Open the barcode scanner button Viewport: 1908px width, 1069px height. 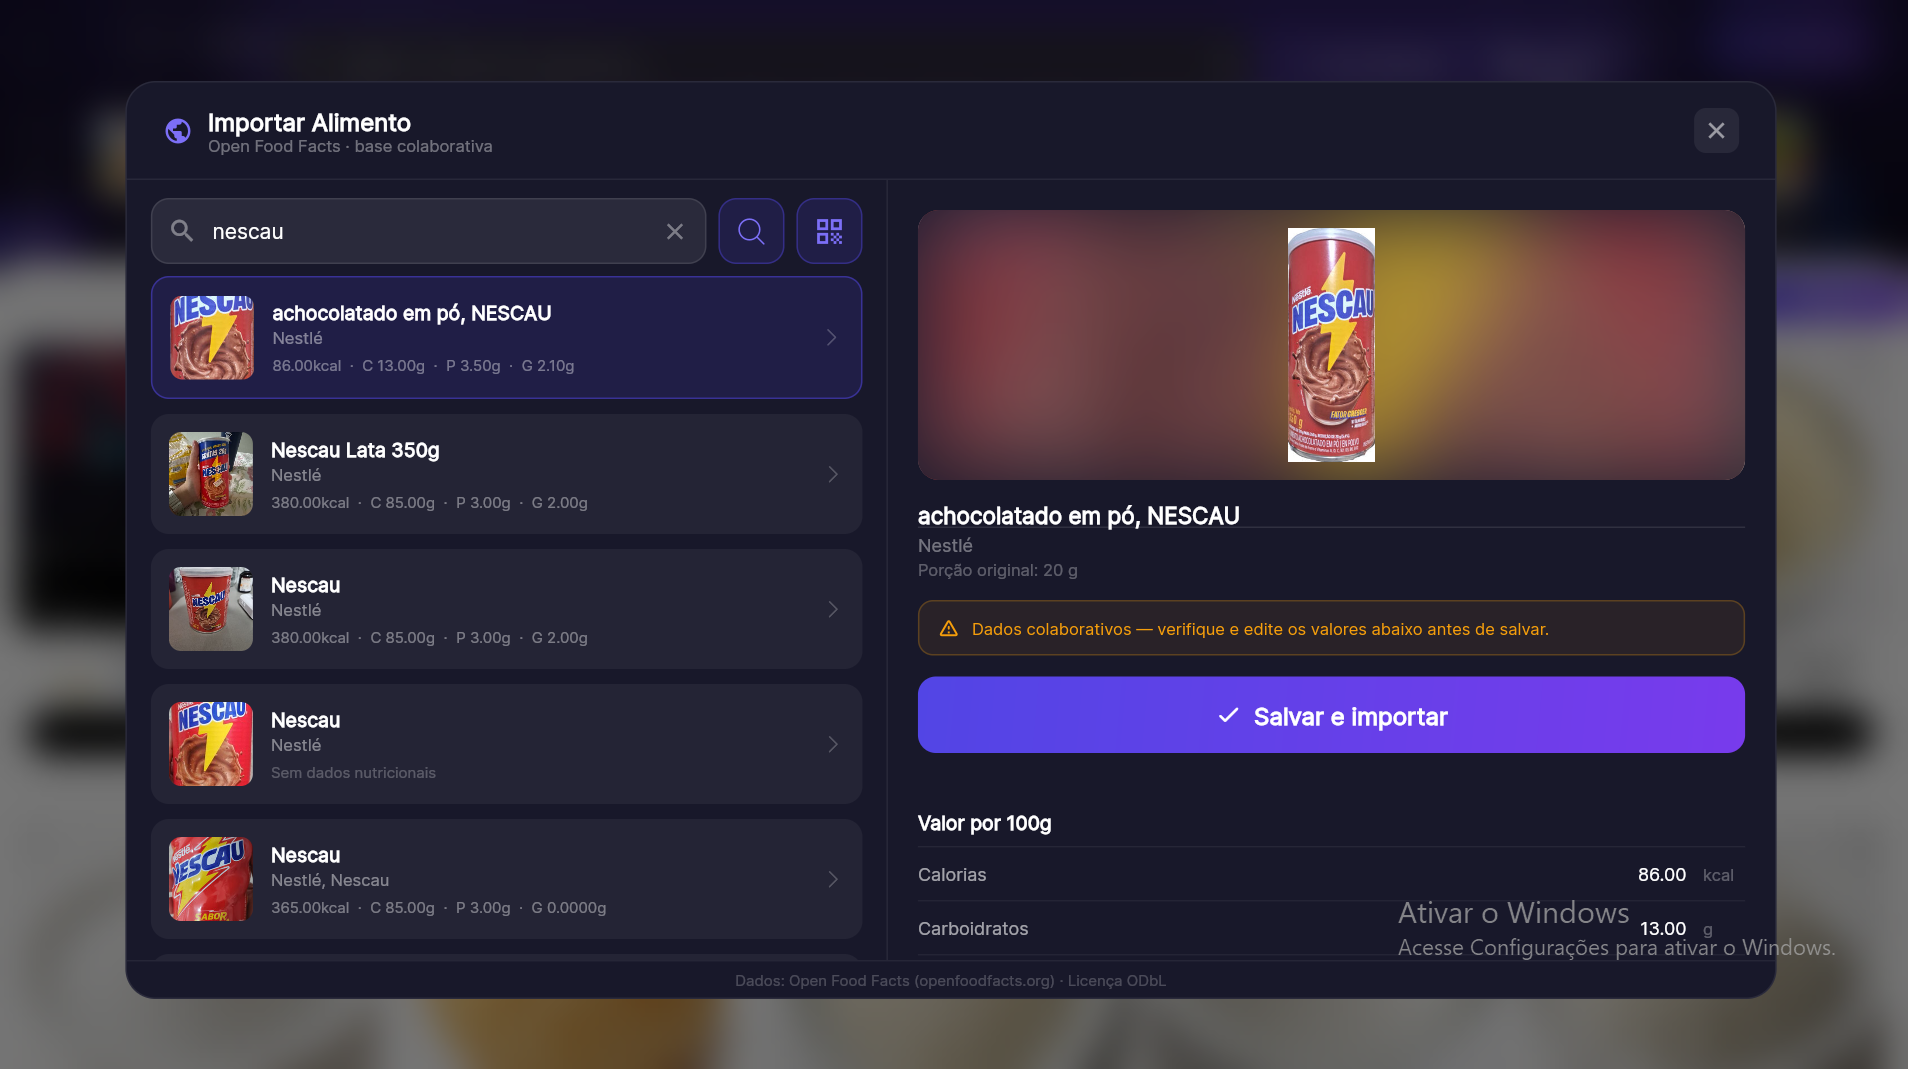[x=829, y=231]
